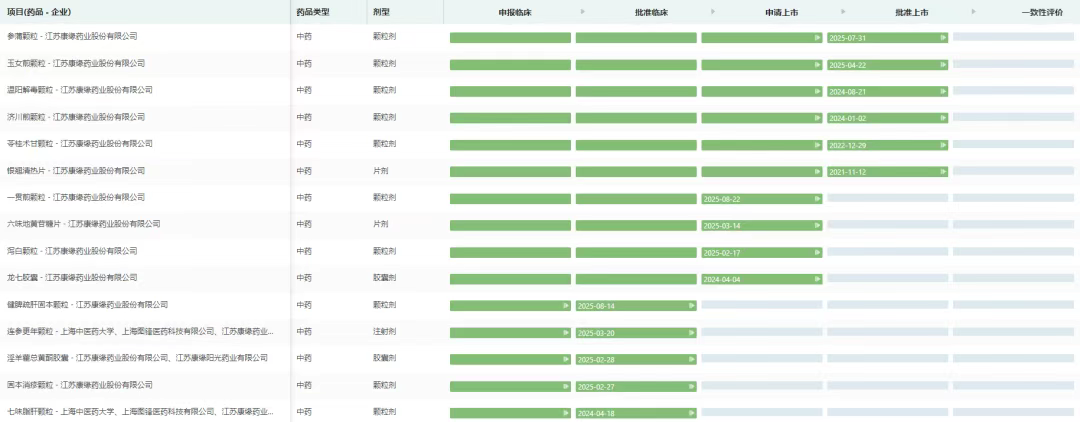Click the 2025-03-14 application progress bar

click(762, 226)
